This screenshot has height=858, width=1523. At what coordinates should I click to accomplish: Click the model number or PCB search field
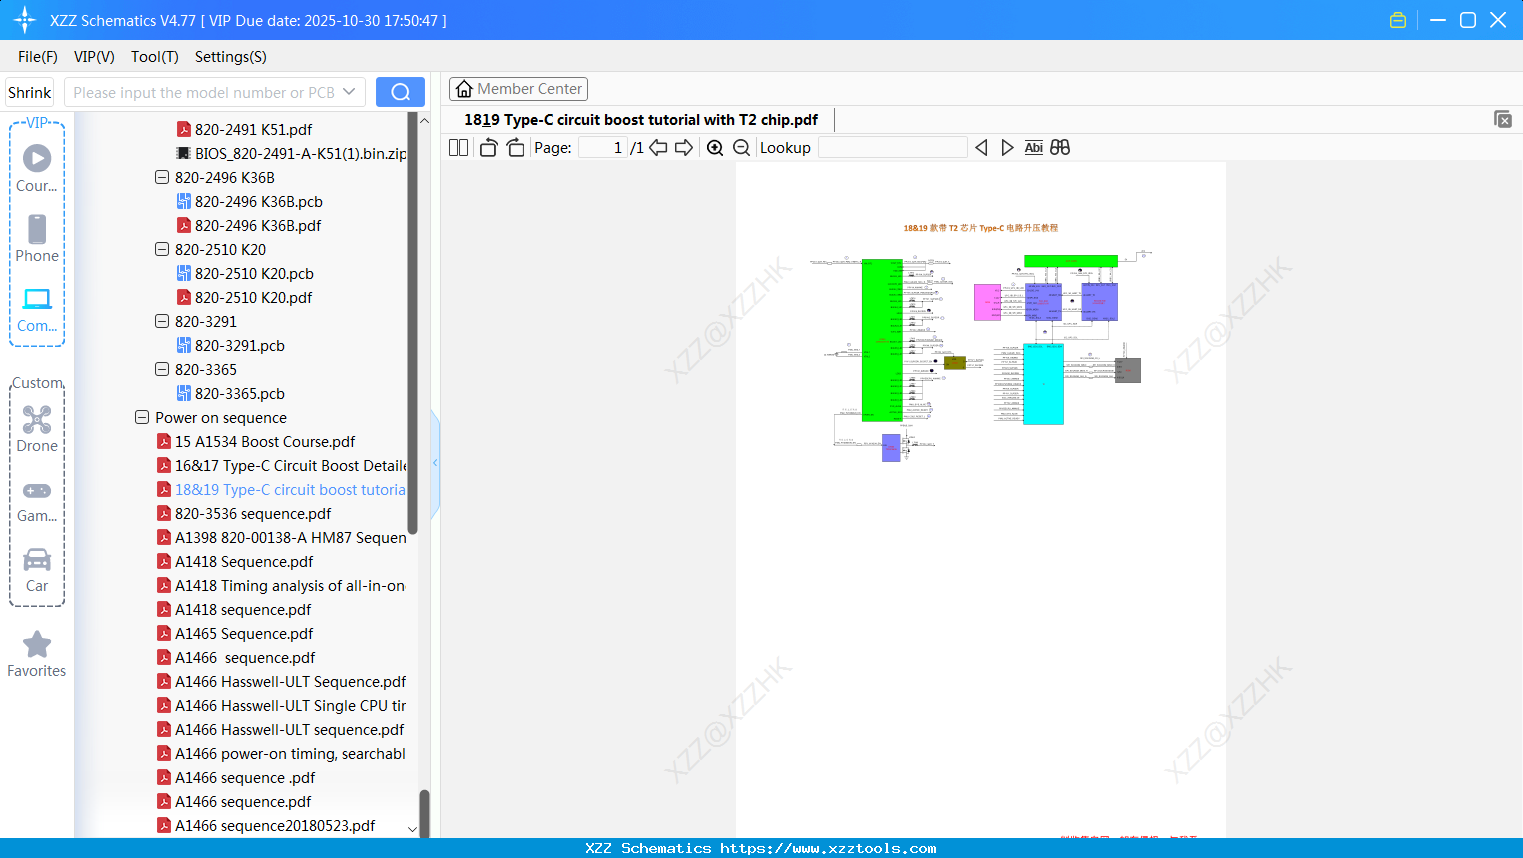click(204, 92)
